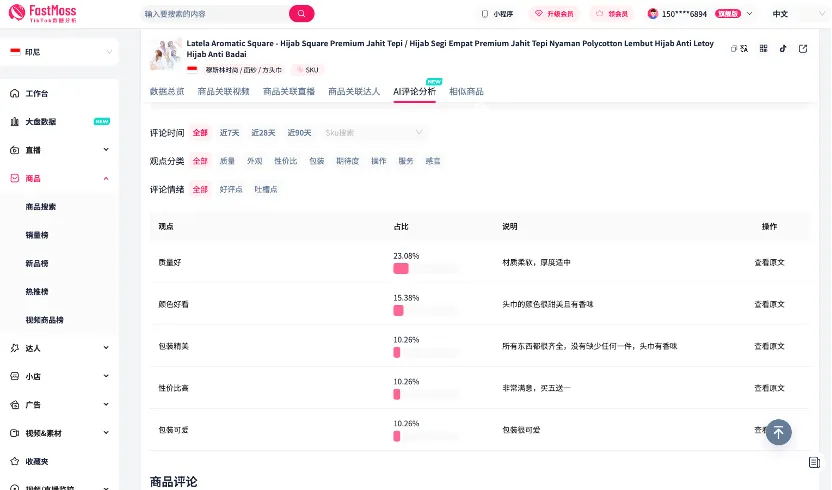Image resolution: width=832 pixels, height=490 pixels.
Task: Open 收藏夹 star icon in sidebar
Action: [15, 461]
